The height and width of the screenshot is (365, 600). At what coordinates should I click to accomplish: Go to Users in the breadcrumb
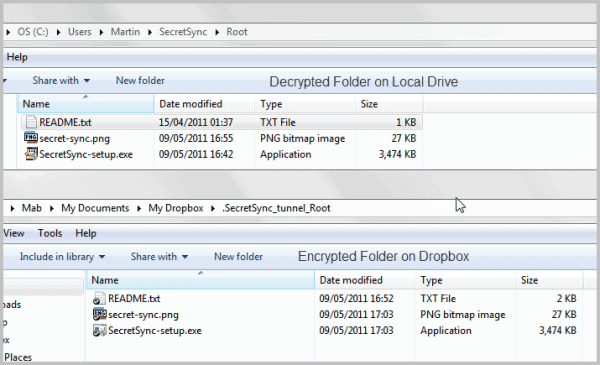click(80, 32)
